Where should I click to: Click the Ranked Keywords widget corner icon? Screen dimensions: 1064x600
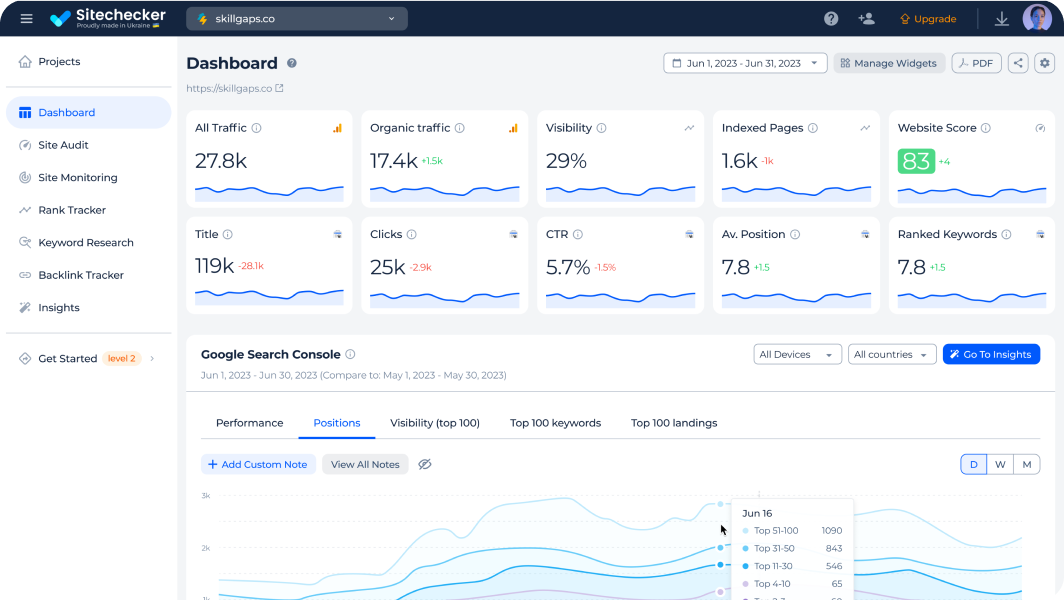tap(1040, 234)
